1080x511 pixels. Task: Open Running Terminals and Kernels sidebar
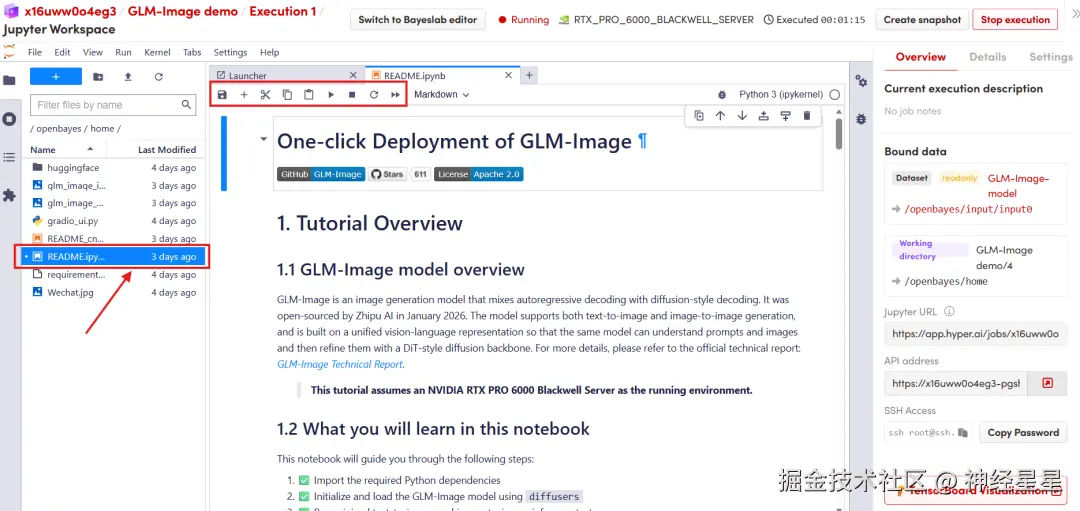(9, 119)
